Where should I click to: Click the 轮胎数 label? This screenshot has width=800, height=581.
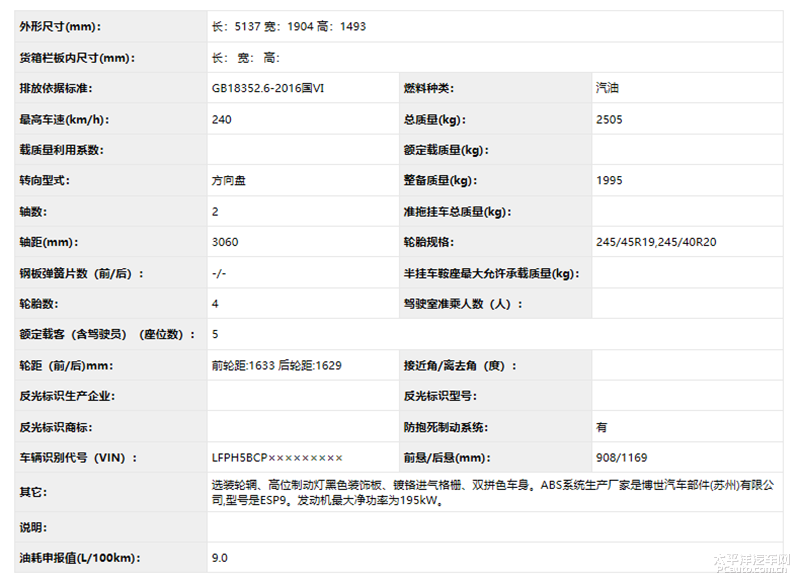[x=39, y=304]
